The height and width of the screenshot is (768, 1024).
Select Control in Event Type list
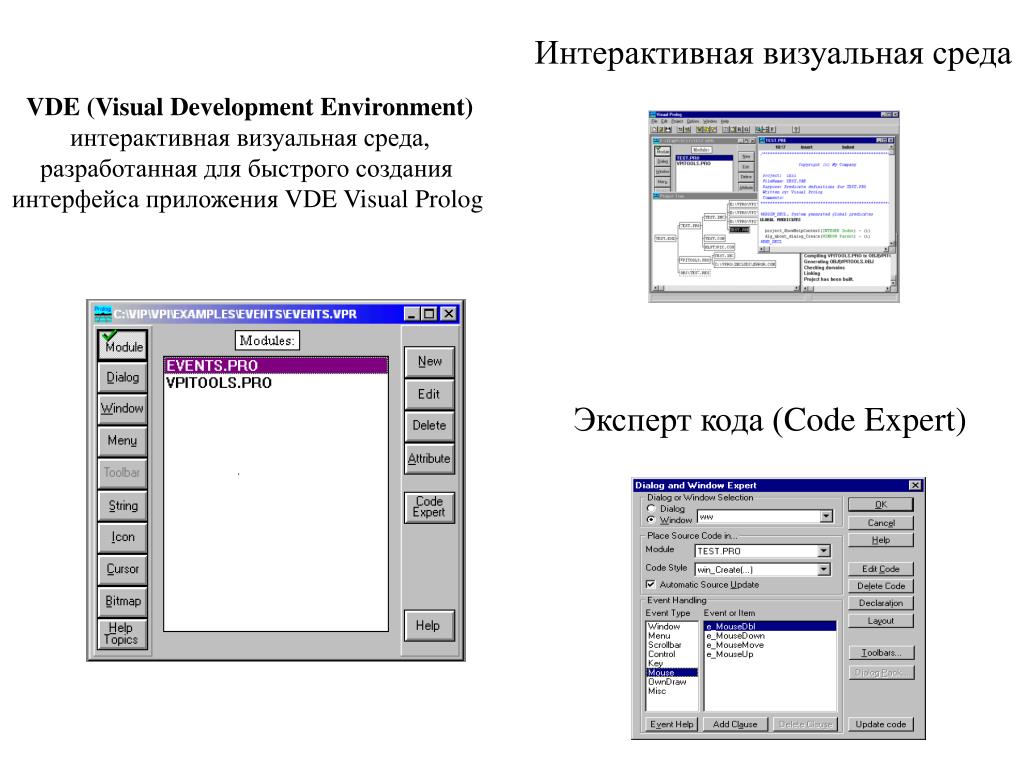tap(671, 654)
